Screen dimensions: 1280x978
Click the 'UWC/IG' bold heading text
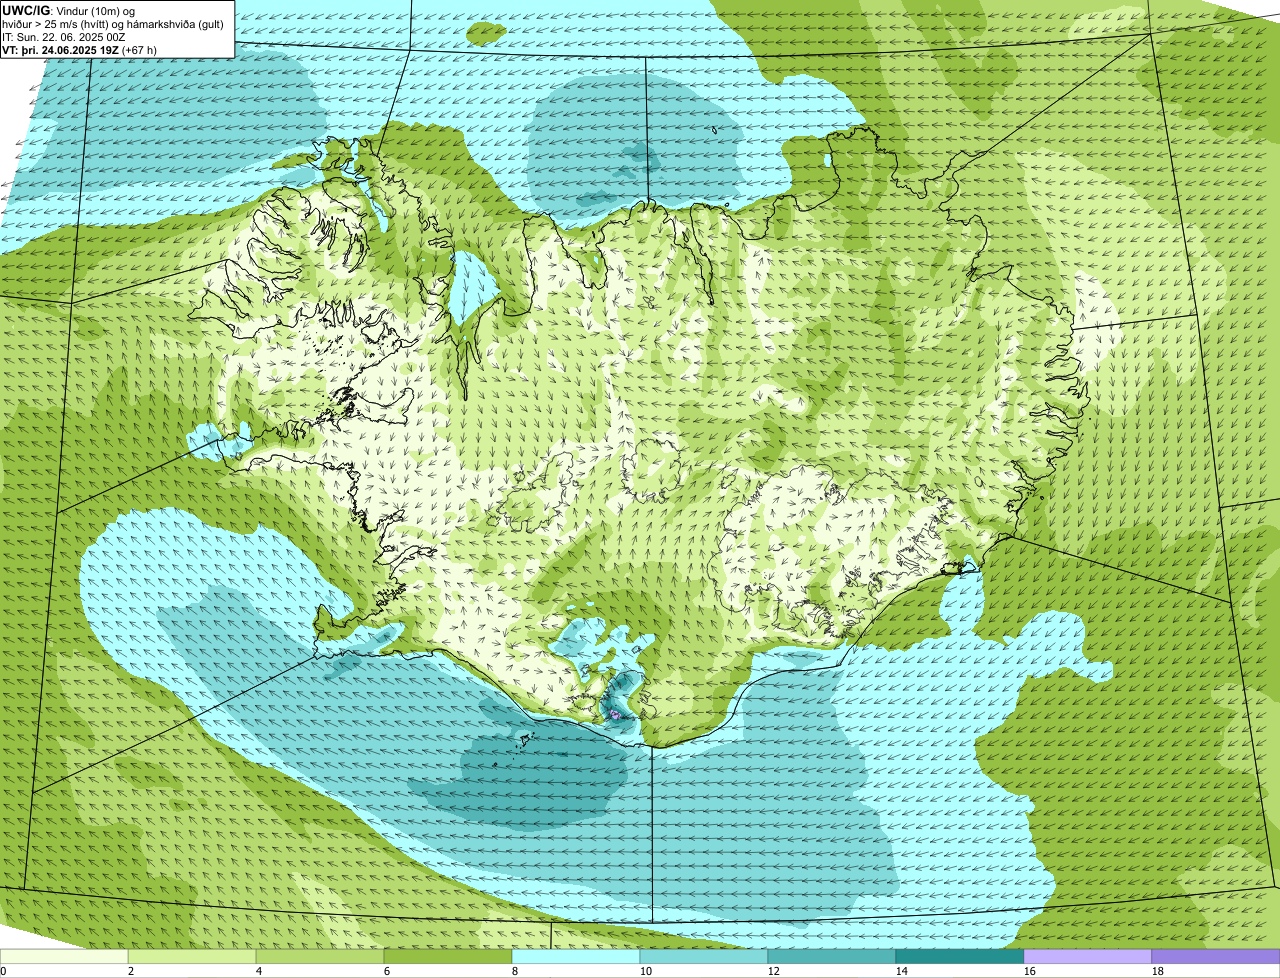pos(25,10)
